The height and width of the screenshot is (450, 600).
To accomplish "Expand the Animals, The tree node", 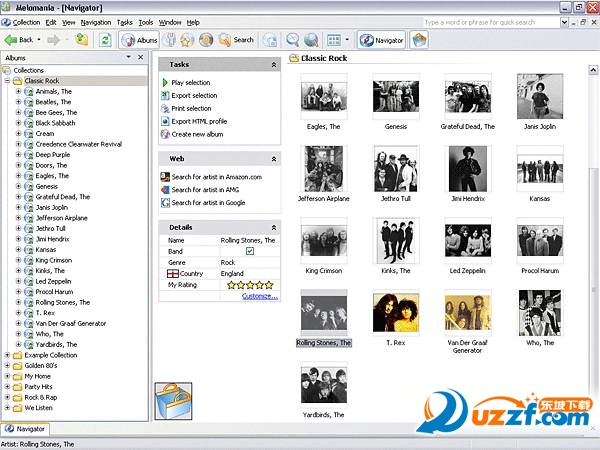I will click(x=18, y=91).
